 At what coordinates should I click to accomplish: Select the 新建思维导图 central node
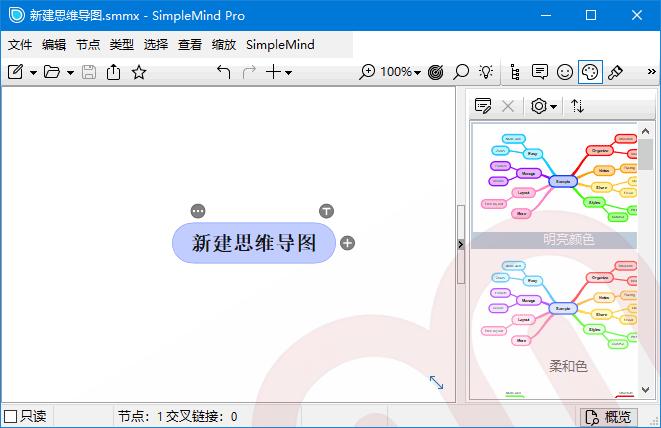[254, 243]
